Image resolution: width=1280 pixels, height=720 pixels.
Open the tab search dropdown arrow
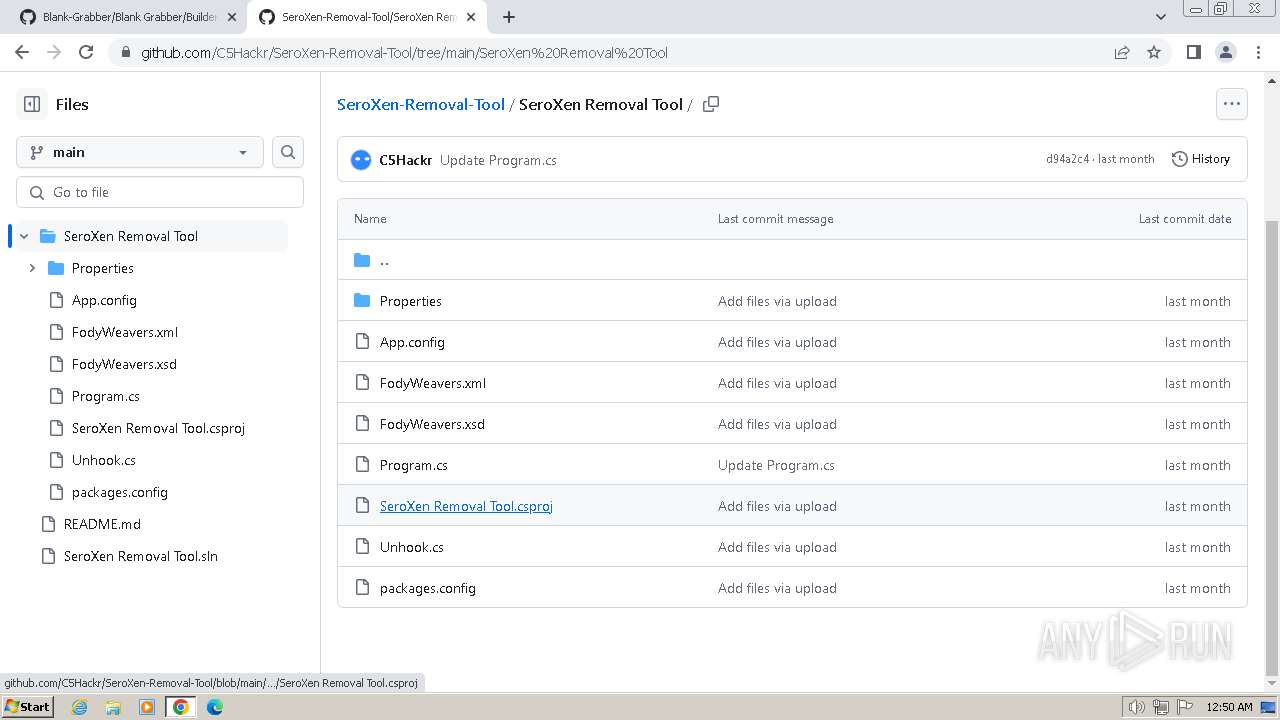click(x=1160, y=17)
